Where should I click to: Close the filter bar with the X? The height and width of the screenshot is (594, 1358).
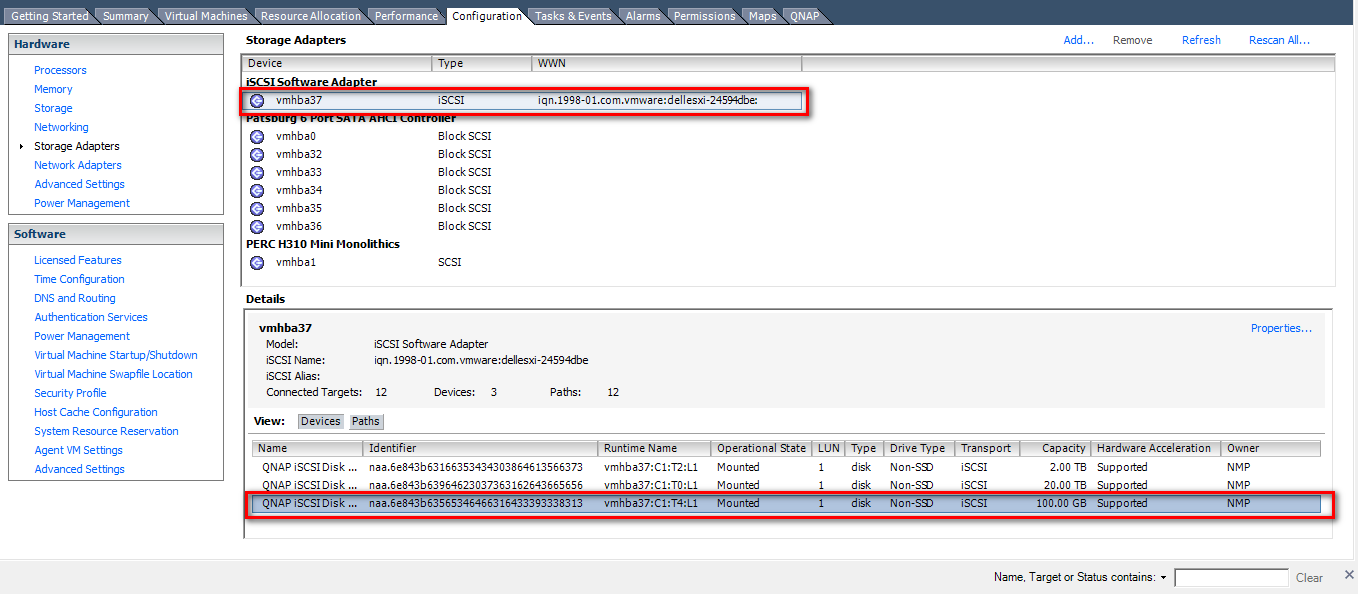[x=1348, y=575]
